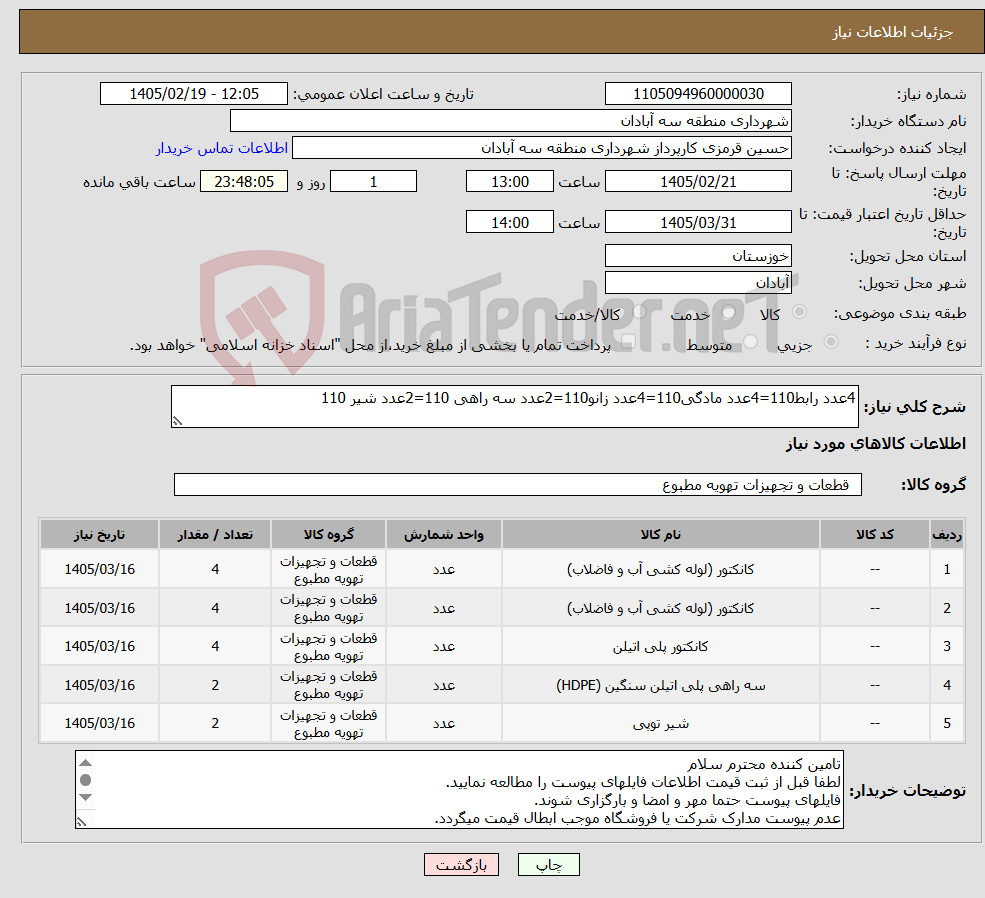Click the remaining time 23:48:05 field
This screenshot has height=898, width=985.
click(x=244, y=181)
